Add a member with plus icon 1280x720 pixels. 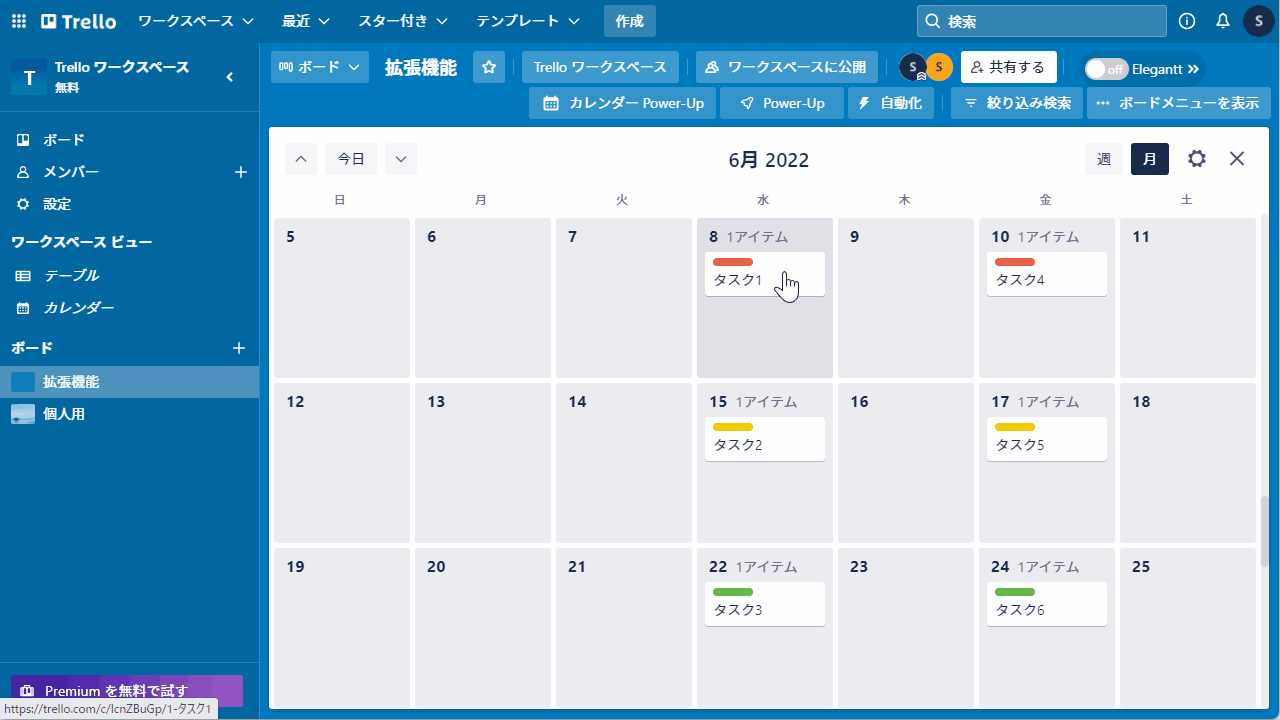point(240,172)
